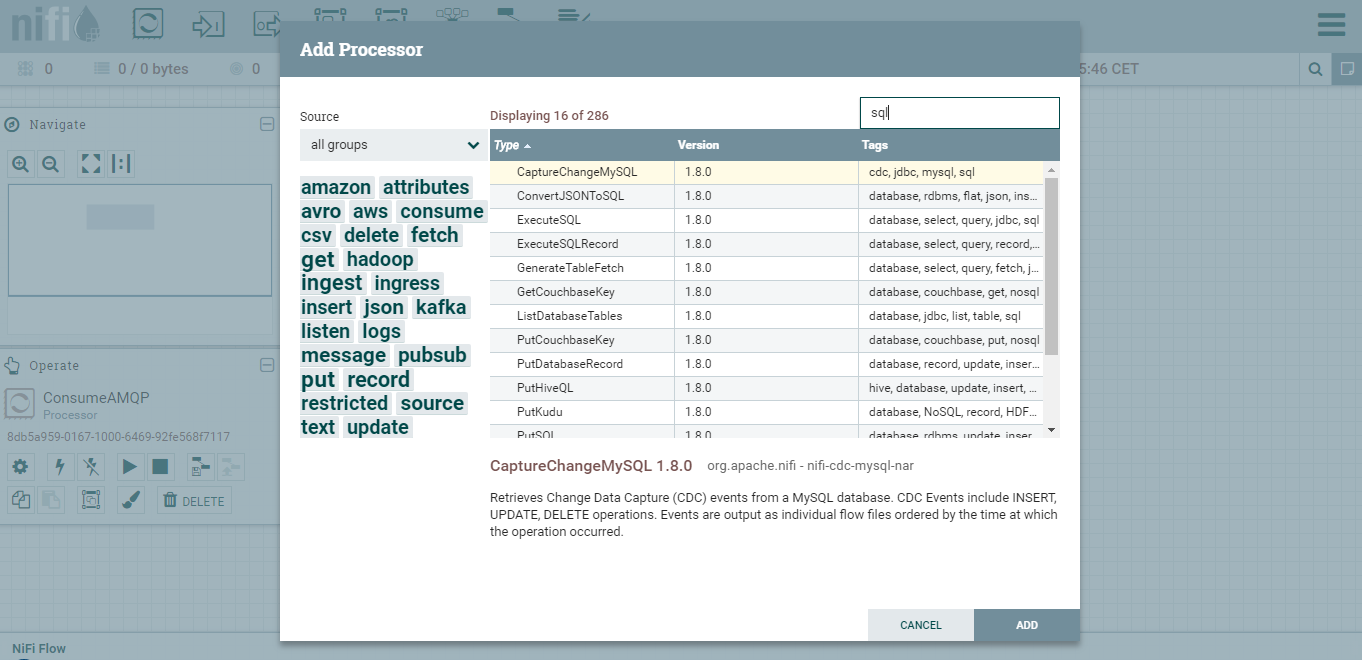Click the processor list scrollbar down arrow
The height and width of the screenshot is (660, 1362).
pos(1051,429)
